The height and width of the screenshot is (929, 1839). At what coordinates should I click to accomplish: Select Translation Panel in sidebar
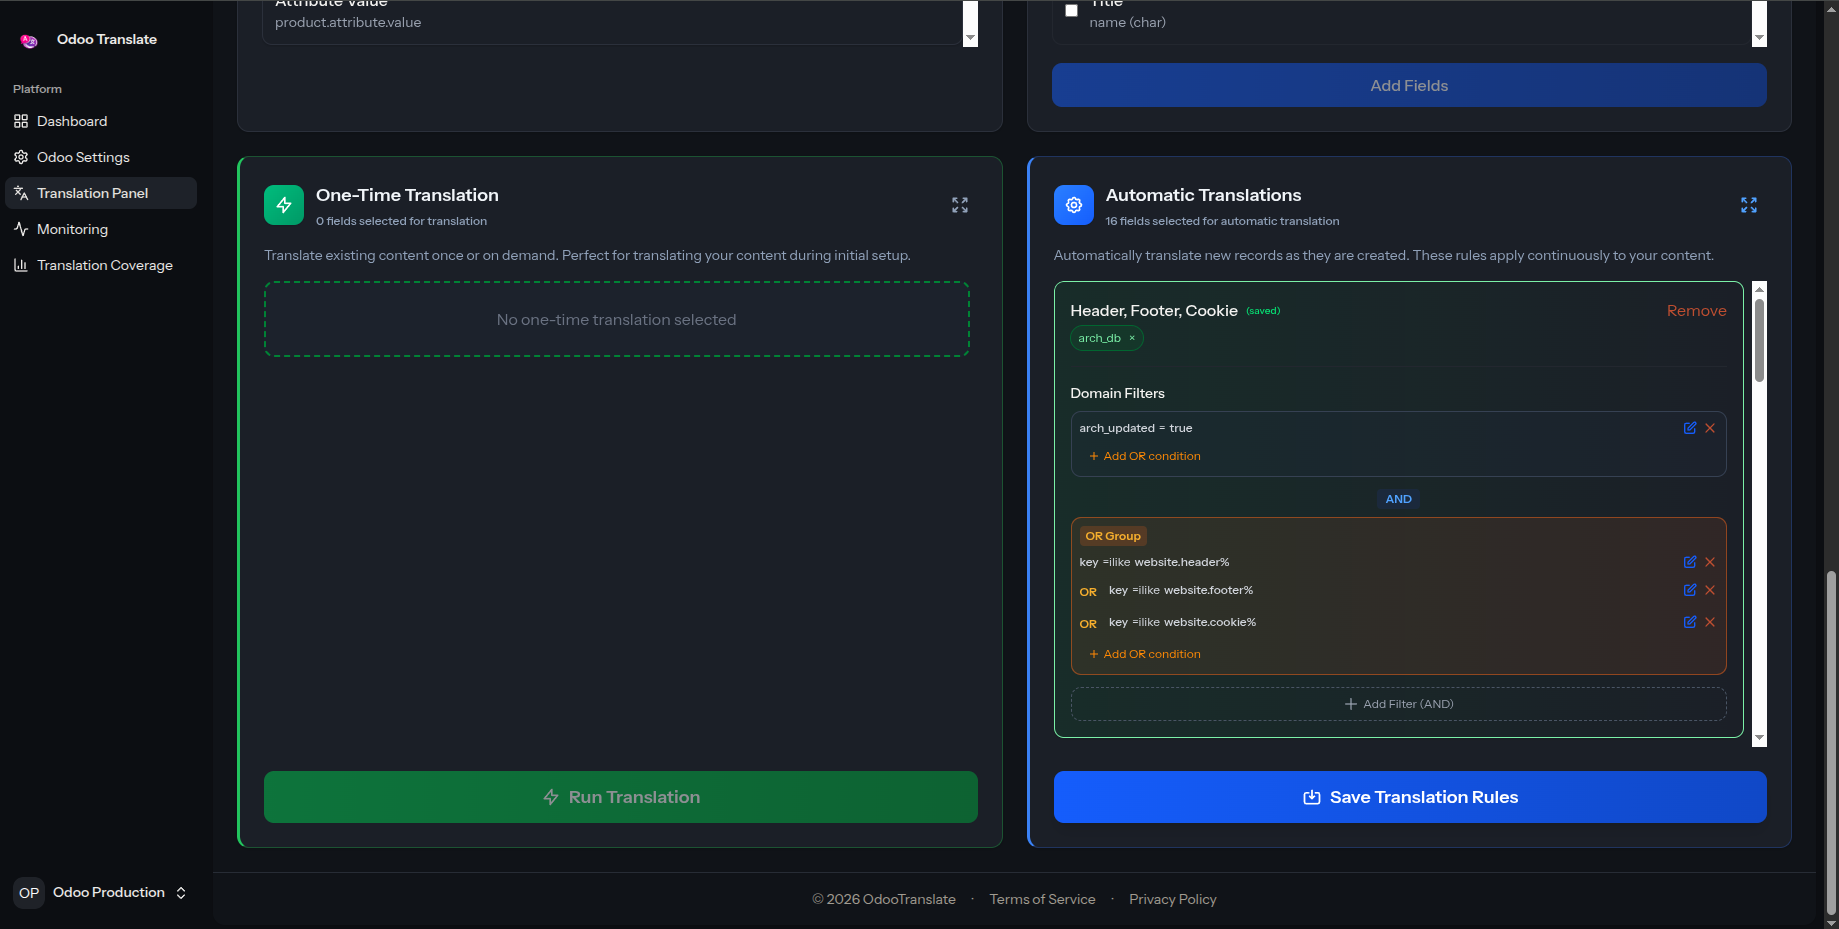pyautogui.click(x=101, y=193)
